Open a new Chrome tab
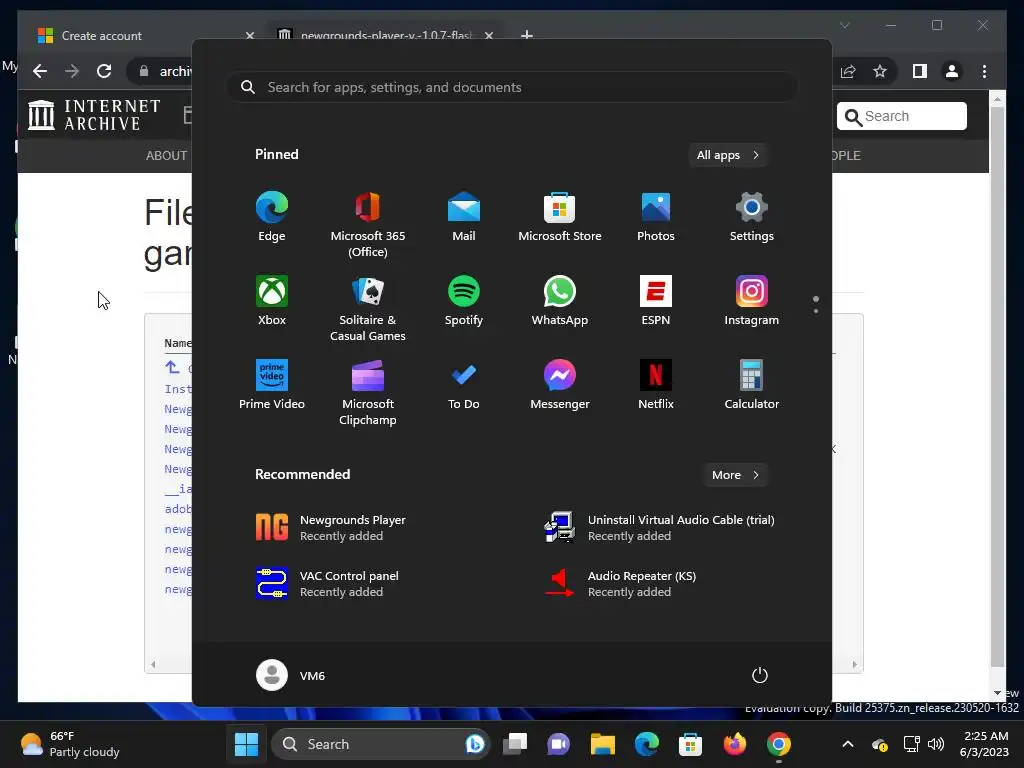The height and width of the screenshot is (768, 1024). click(x=527, y=35)
